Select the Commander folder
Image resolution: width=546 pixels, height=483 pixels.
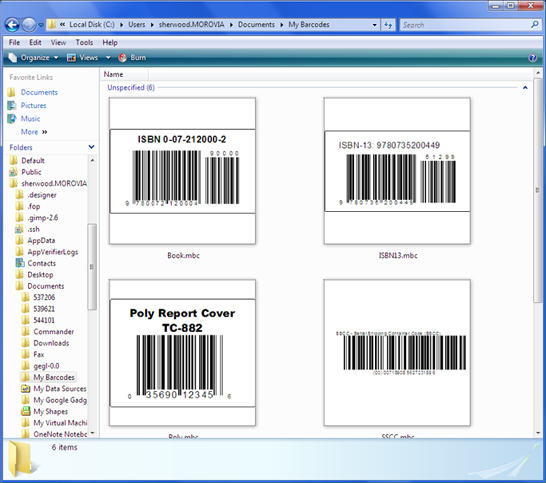(x=54, y=332)
